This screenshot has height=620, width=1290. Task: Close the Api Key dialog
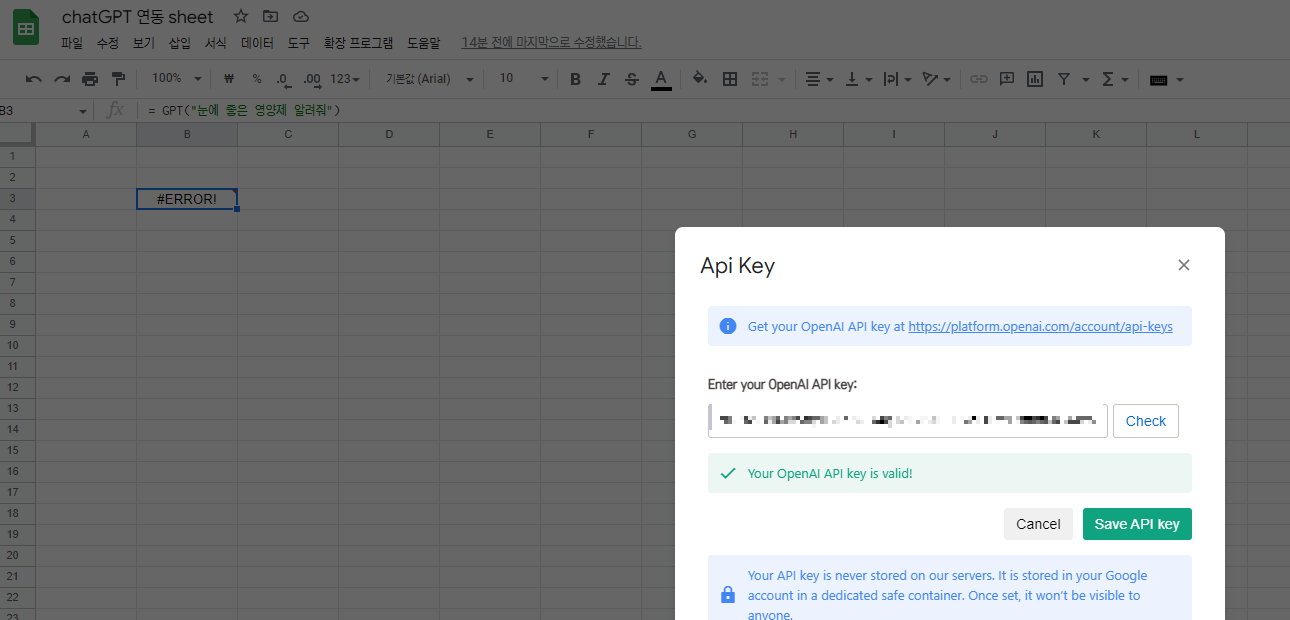(x=1184, y=265)
